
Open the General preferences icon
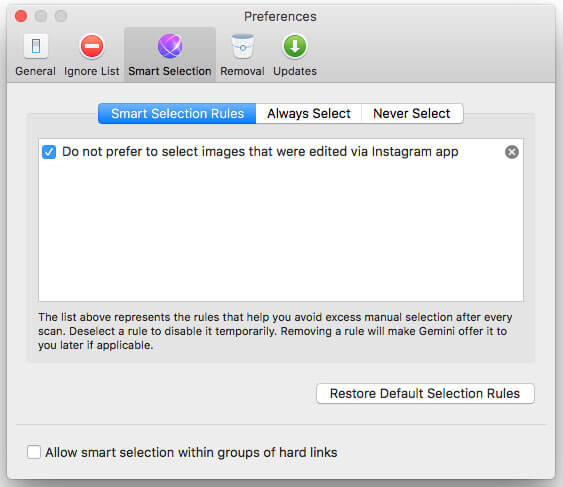pyautogui.click(x=36, y=46)
